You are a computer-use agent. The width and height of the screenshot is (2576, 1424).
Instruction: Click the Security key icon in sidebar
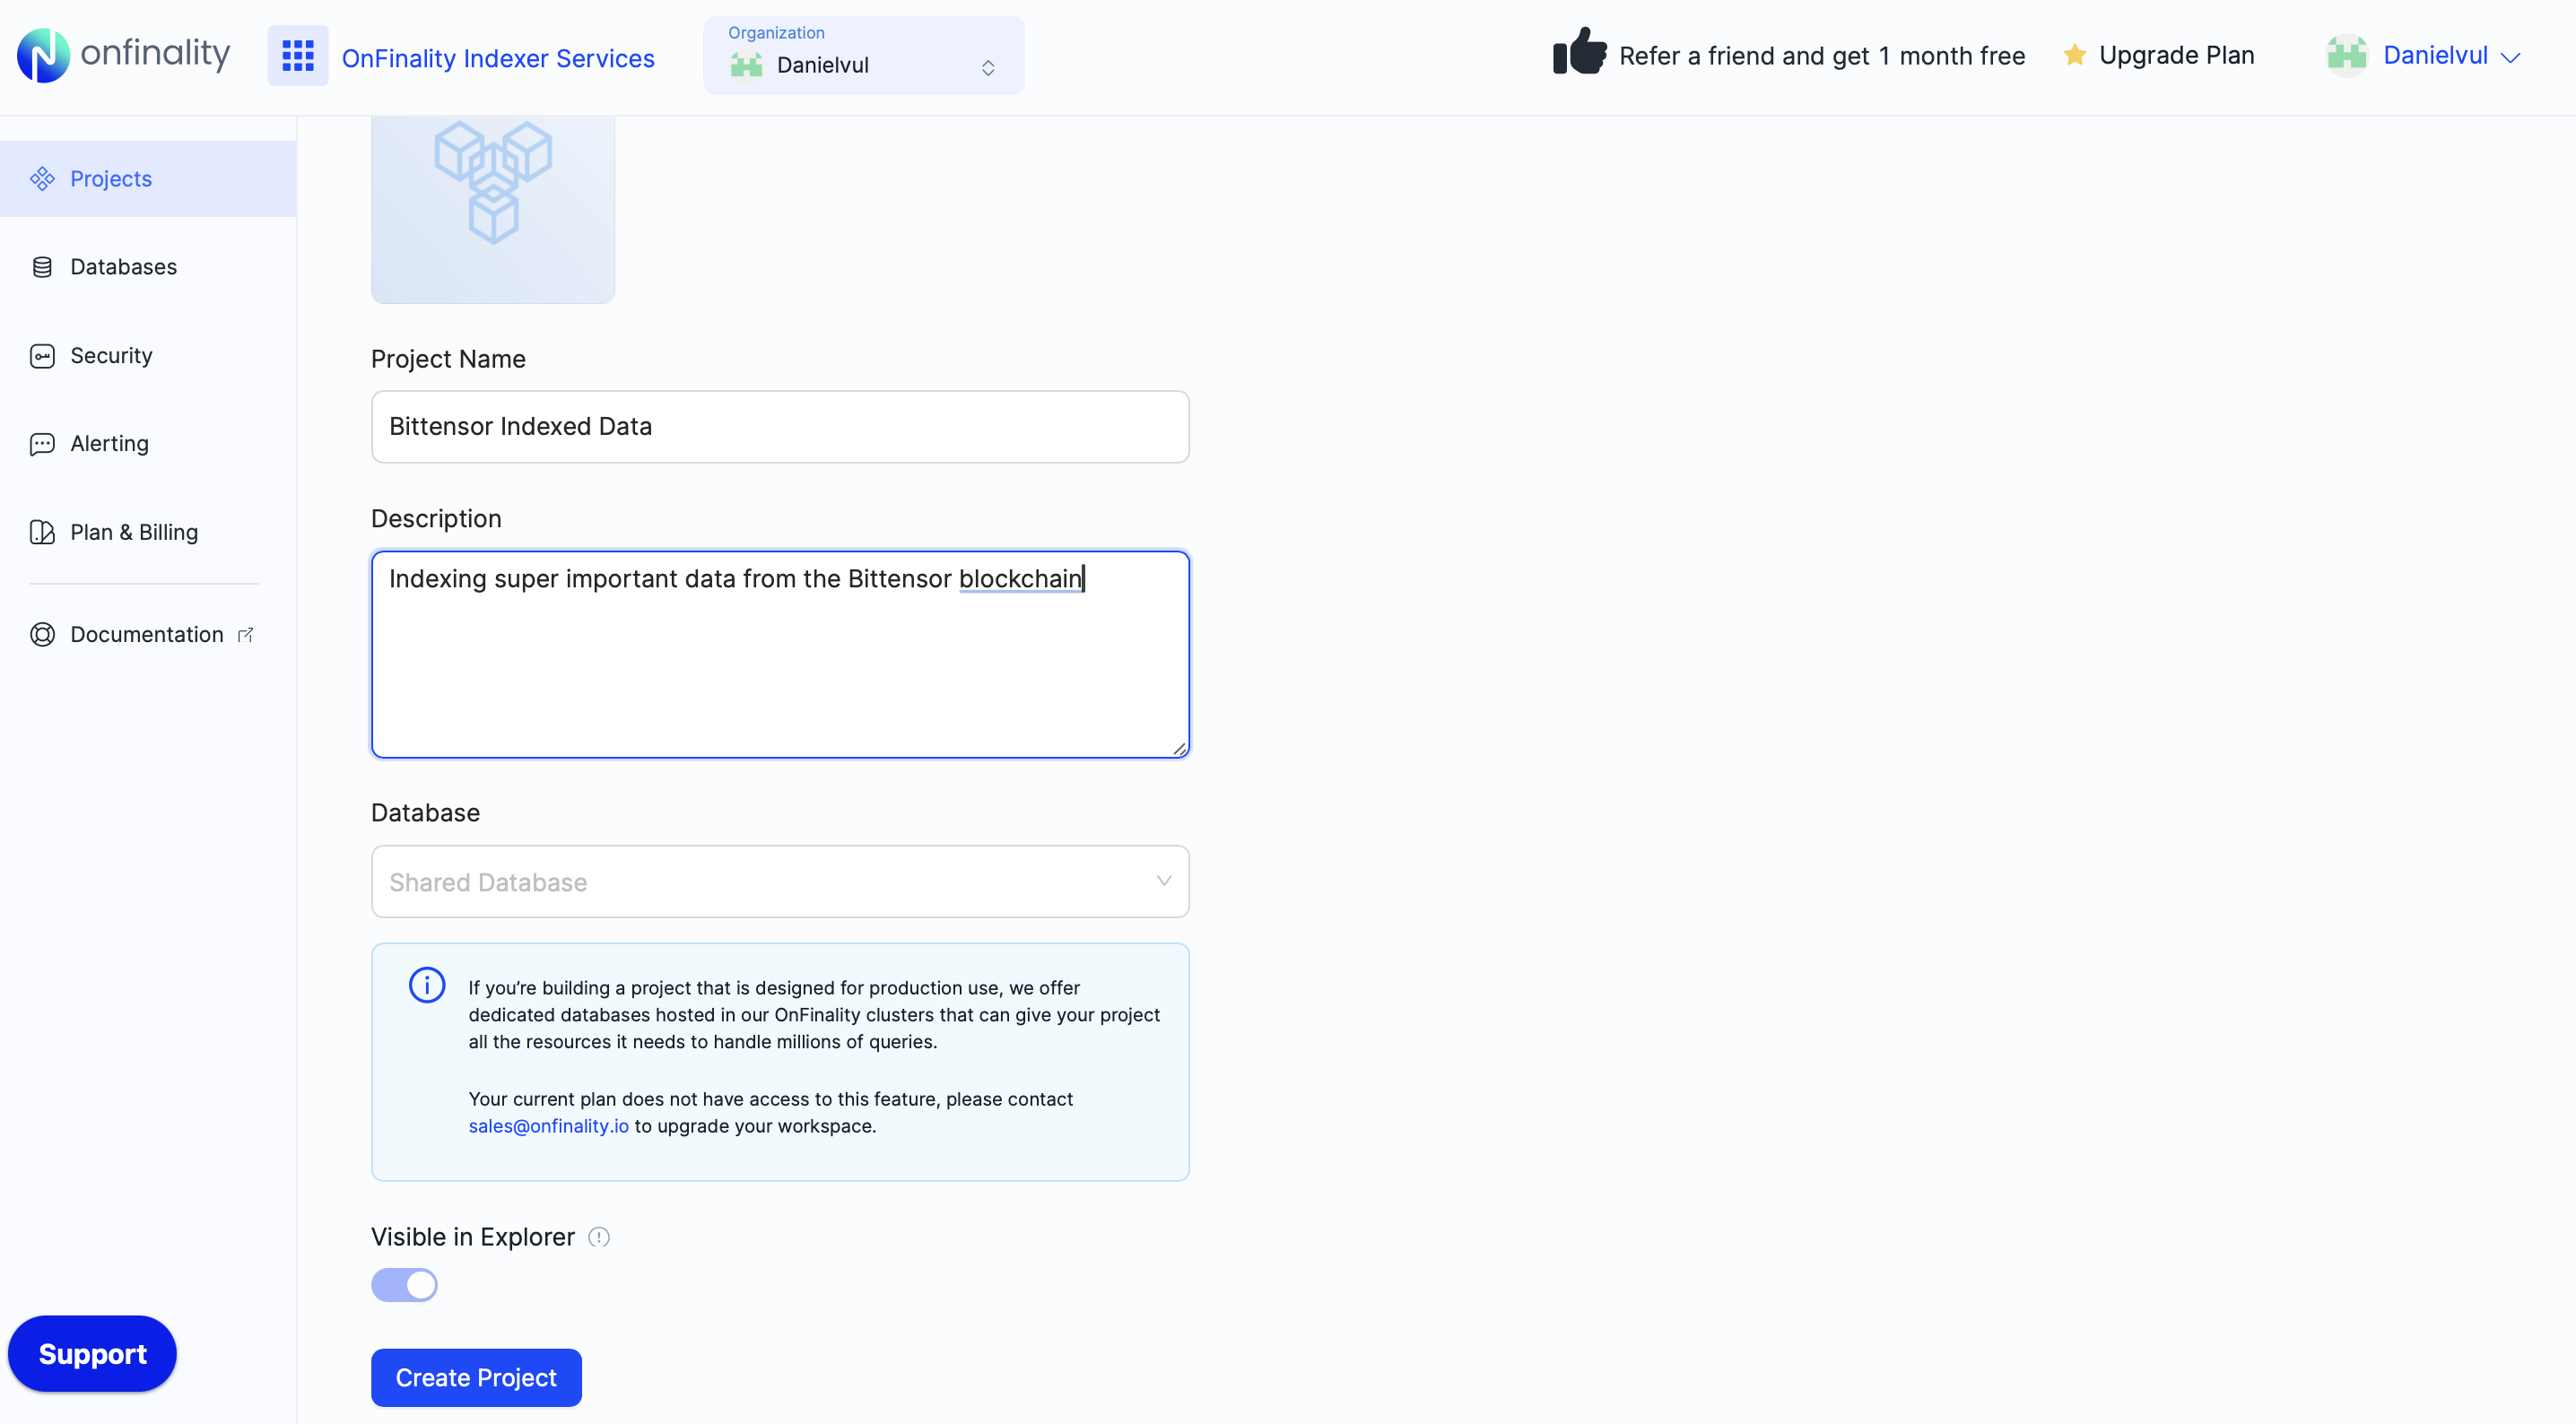click(x=42, y=355)
